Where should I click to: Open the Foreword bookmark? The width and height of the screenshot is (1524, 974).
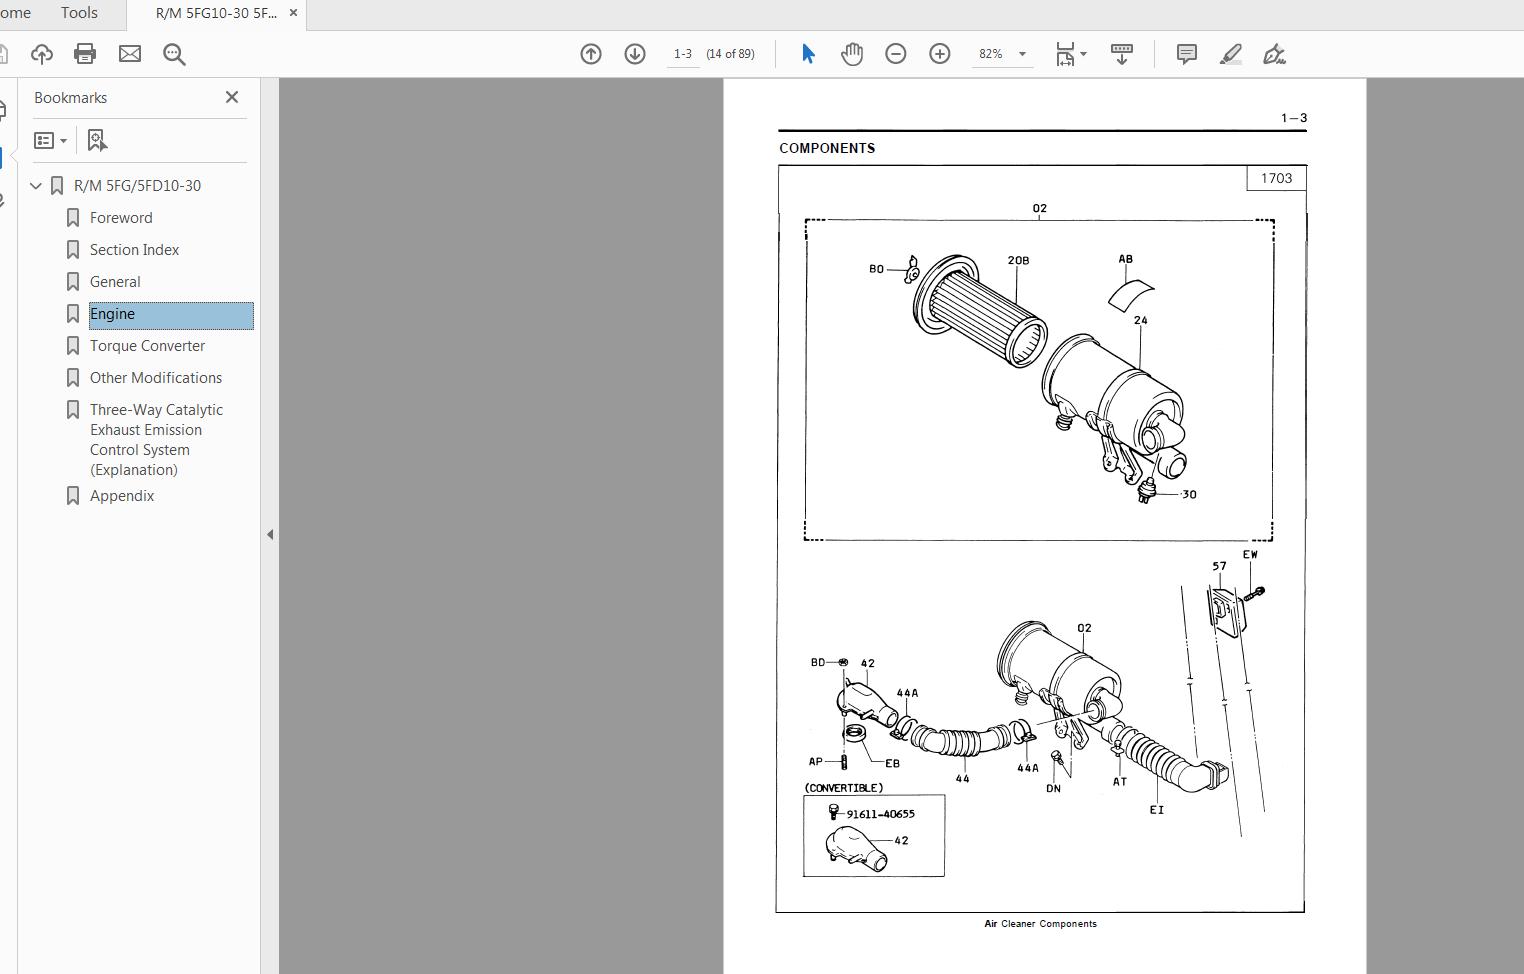pyautogui.click(x=121, y=218)
